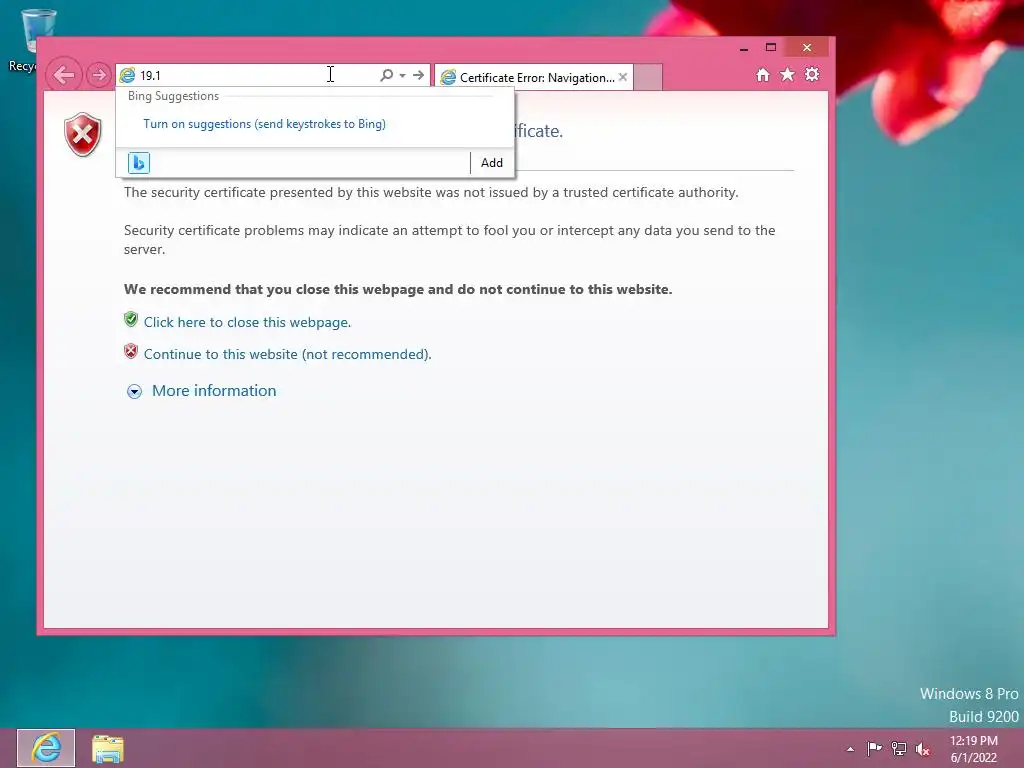Open Action Center flag icon

pyautogui.click(x=874, y=748)
